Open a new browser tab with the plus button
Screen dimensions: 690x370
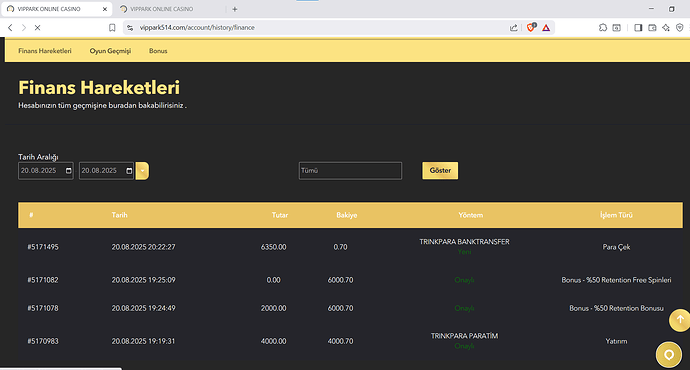[235, 9]
